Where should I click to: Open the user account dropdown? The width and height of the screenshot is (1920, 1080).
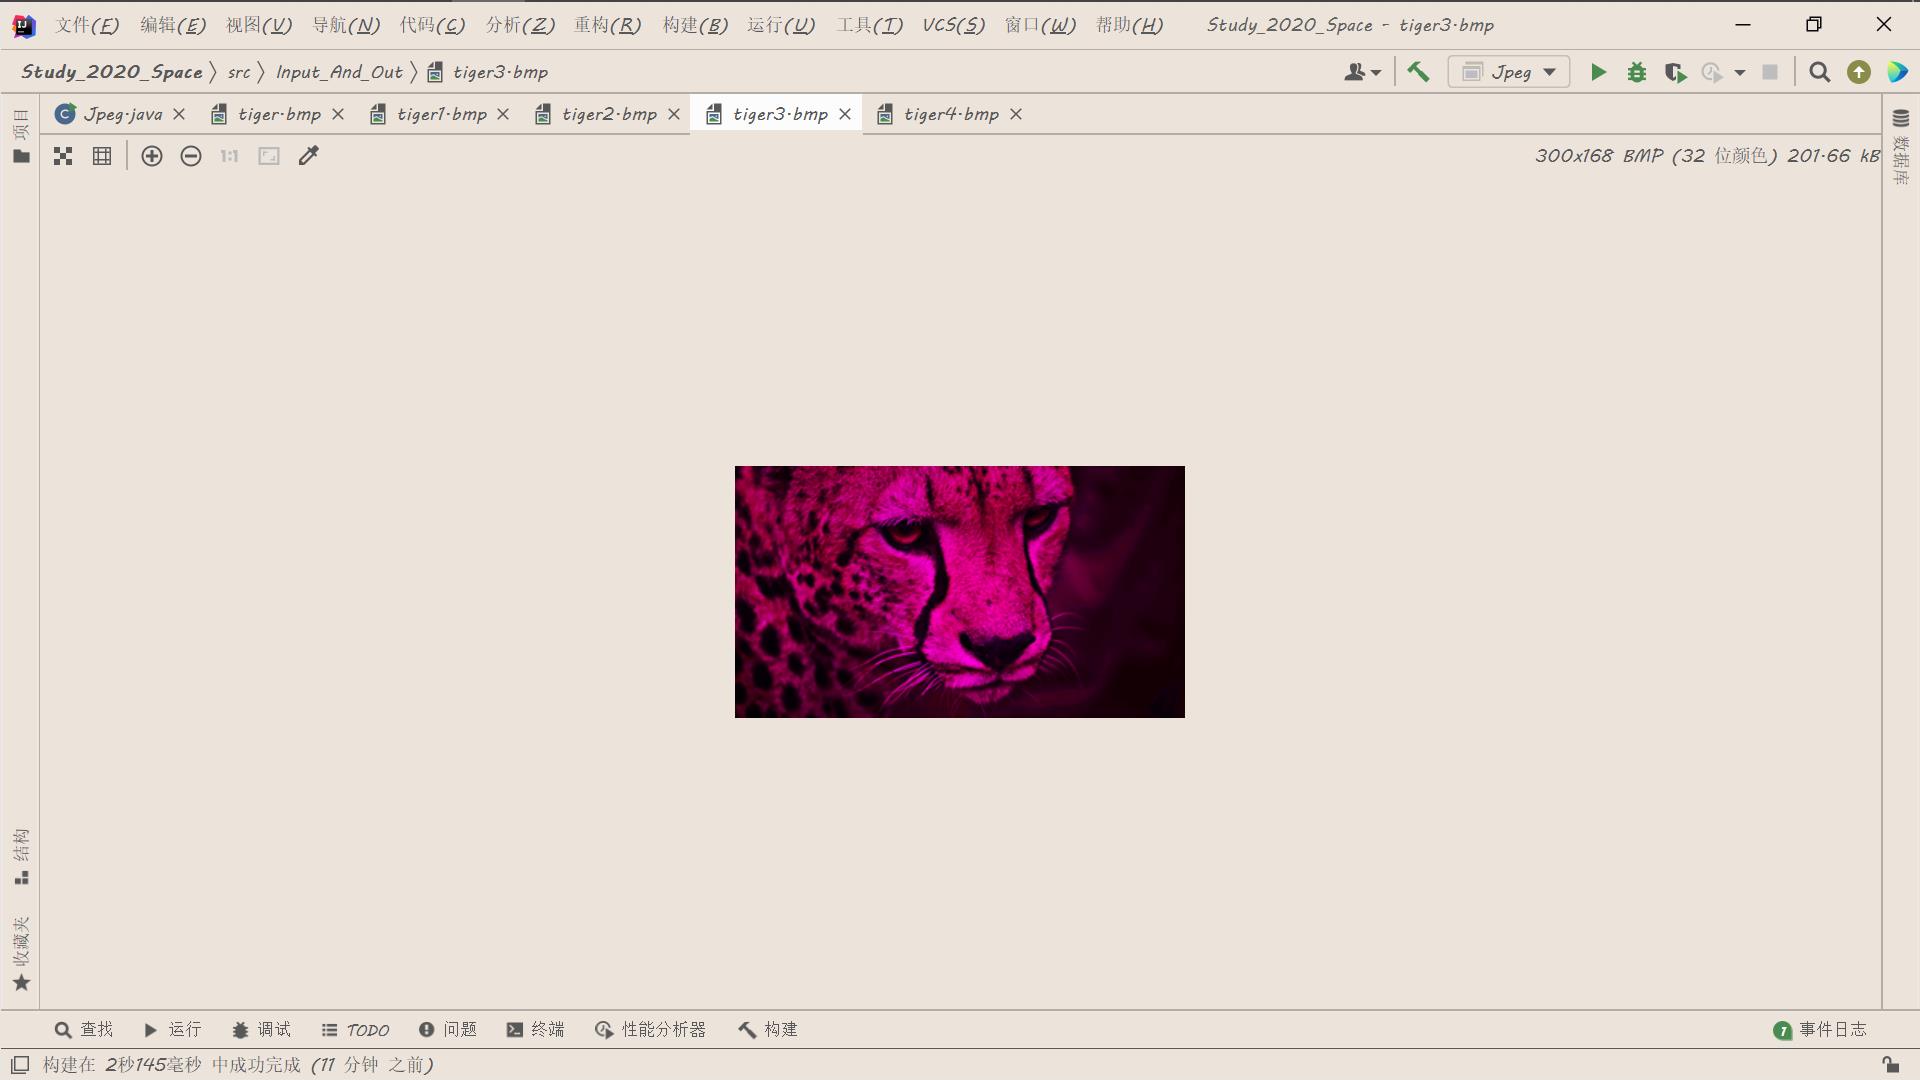(x=1362, y=72)
